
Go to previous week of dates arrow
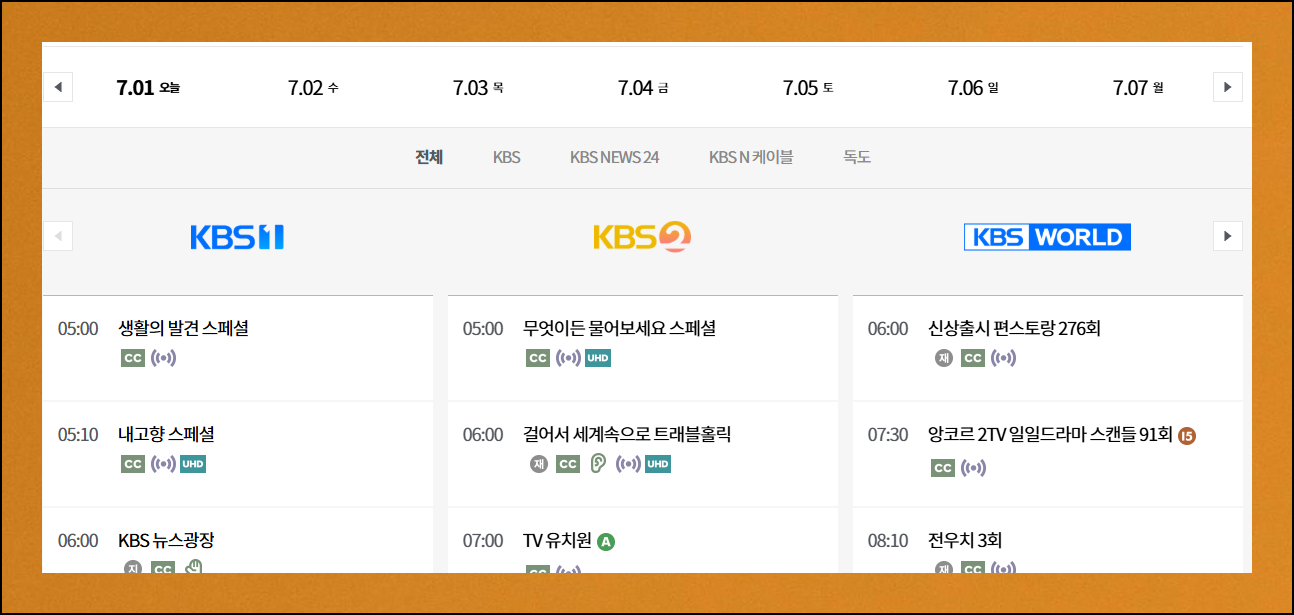click(x=58, y=87)
